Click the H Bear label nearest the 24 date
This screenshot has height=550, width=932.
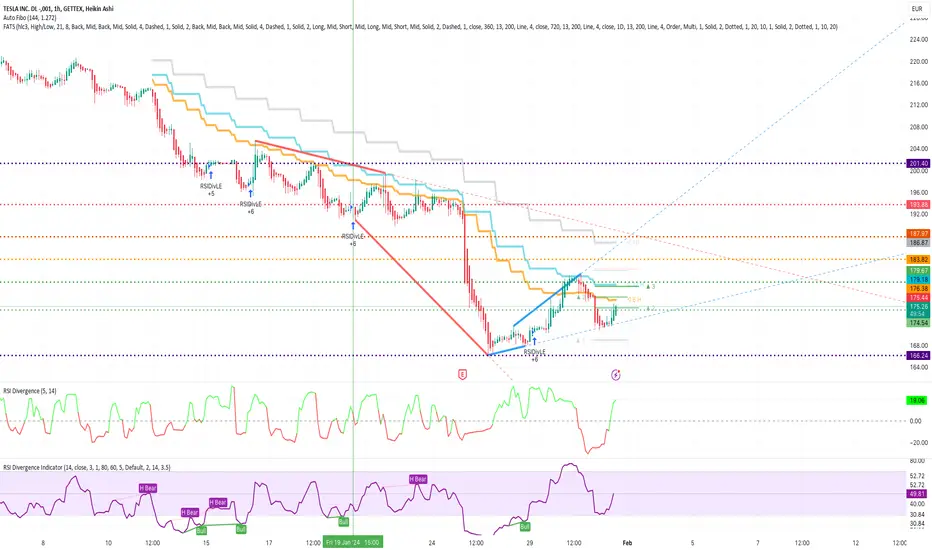click(418, 479)
